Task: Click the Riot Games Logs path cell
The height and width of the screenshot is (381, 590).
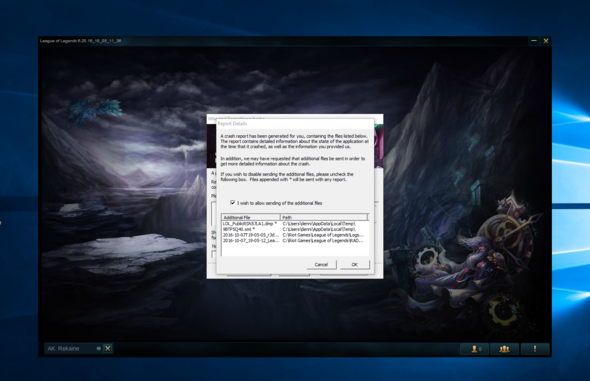Action: 323,235
